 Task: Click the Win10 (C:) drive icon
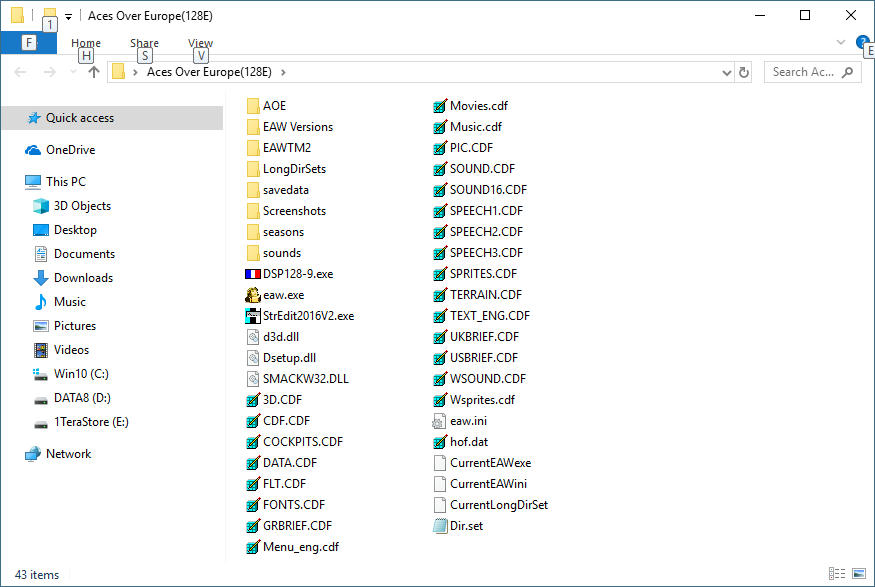[40, 374]
